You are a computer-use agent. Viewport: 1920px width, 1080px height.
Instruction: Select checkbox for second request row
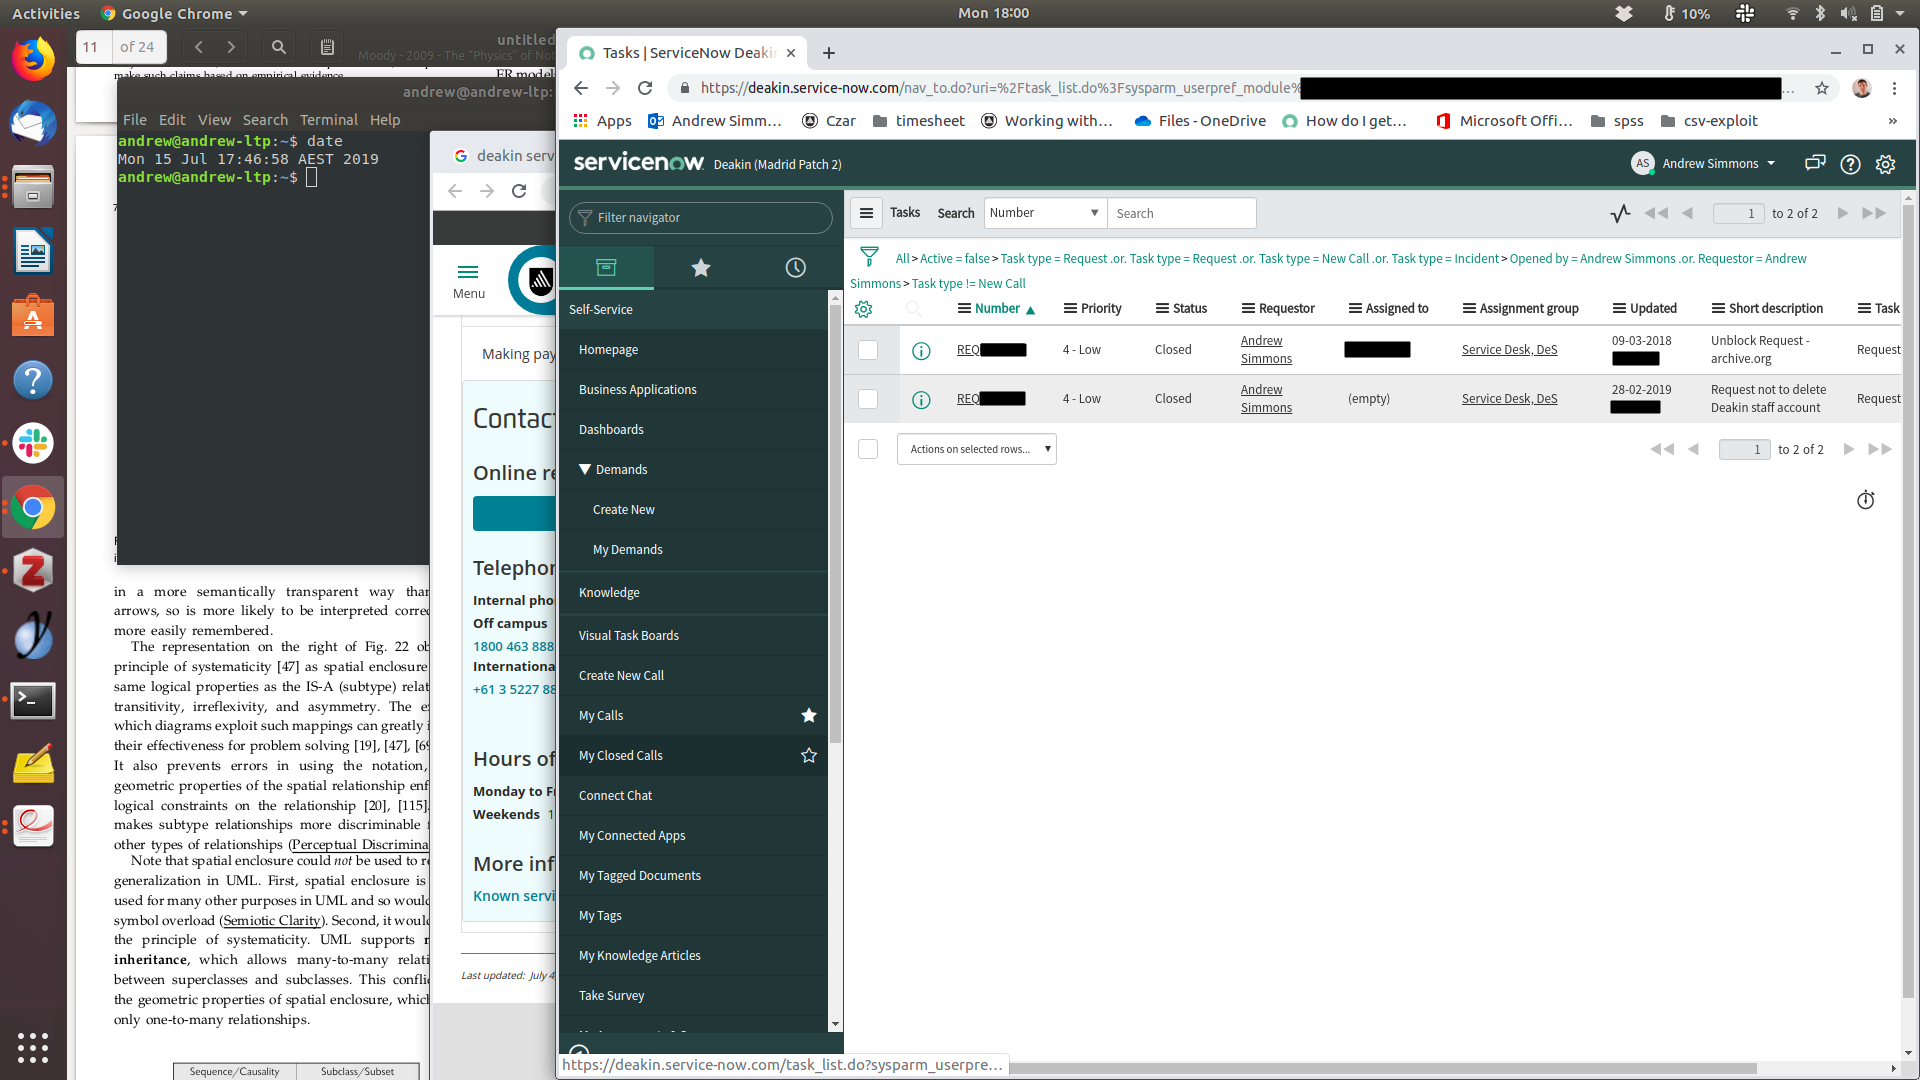(868, 399)
